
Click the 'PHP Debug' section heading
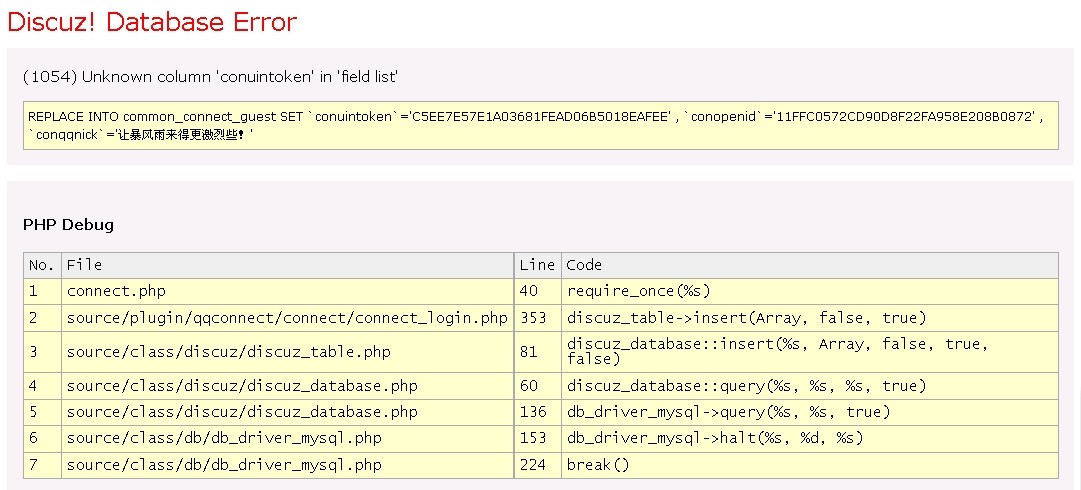pyautogui.click(x=68, y=225)
